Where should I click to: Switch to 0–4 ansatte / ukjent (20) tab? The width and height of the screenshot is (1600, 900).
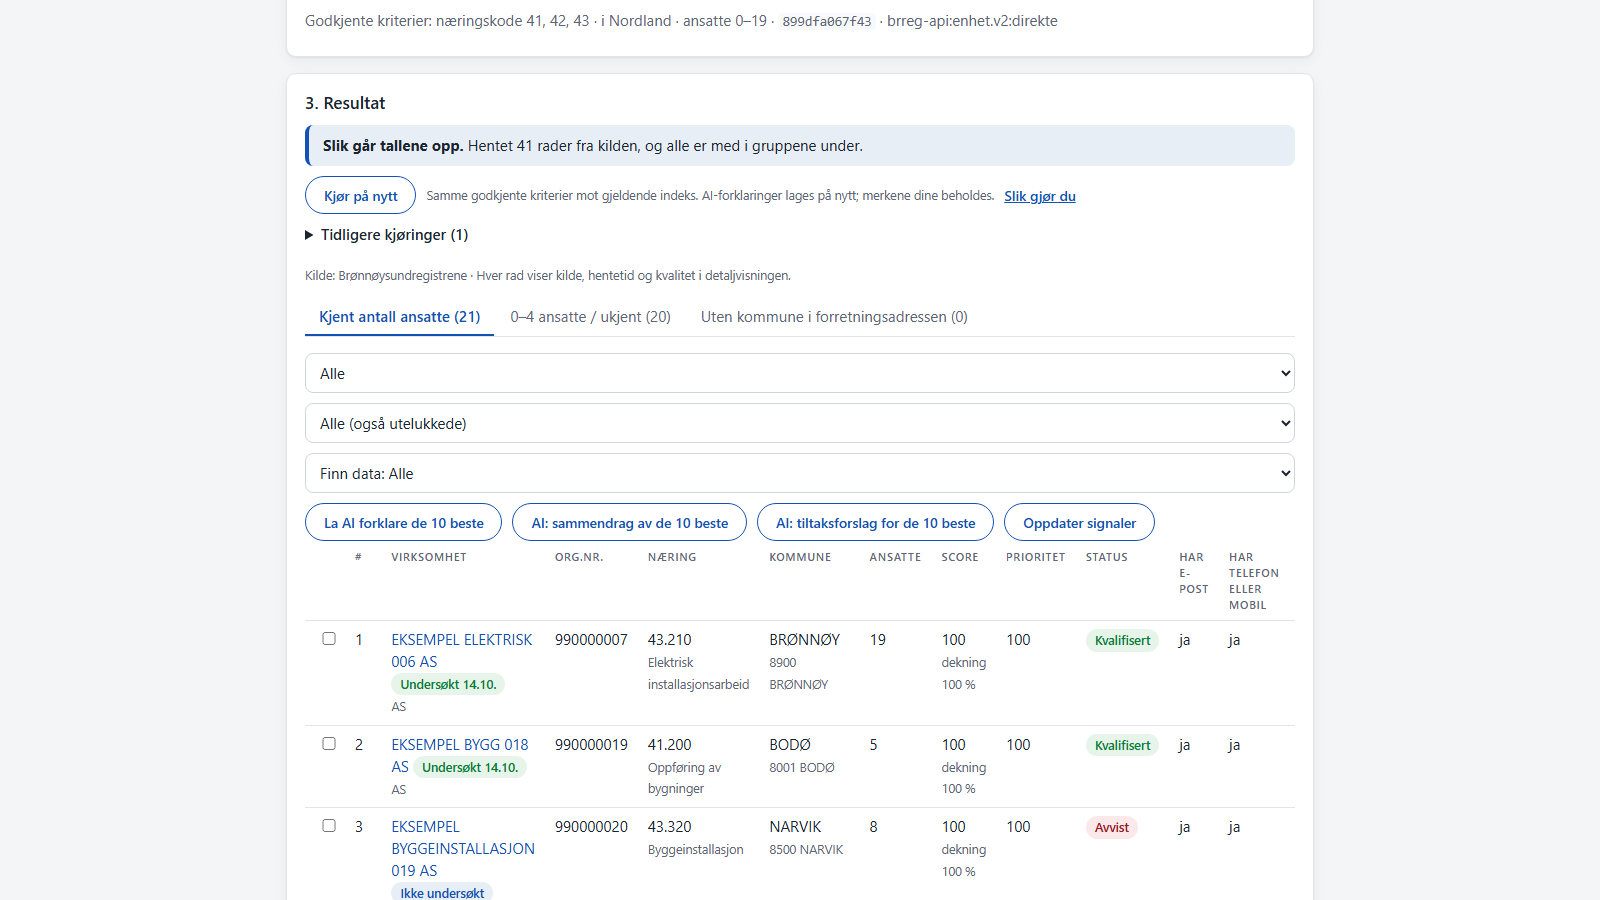click(x=590, y=317)
